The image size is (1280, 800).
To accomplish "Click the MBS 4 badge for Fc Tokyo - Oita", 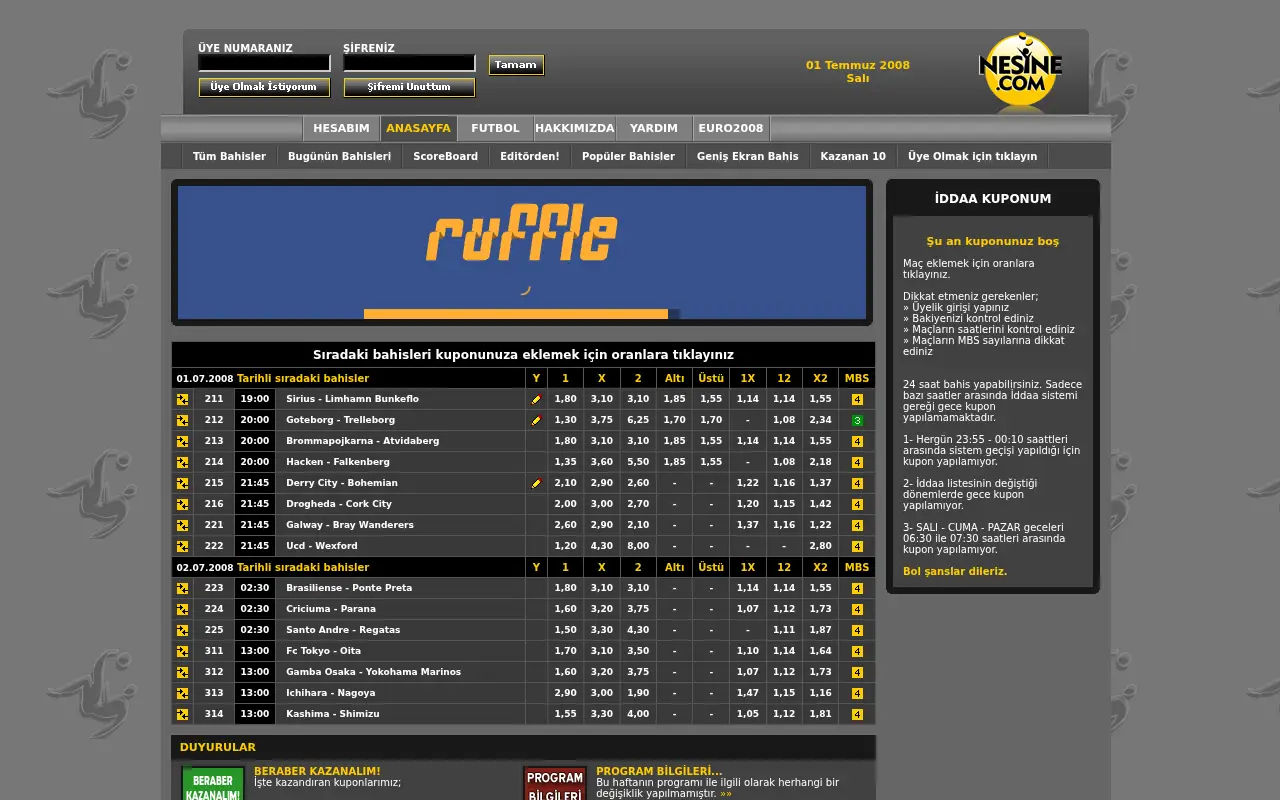I will click(x=857, y=651).
